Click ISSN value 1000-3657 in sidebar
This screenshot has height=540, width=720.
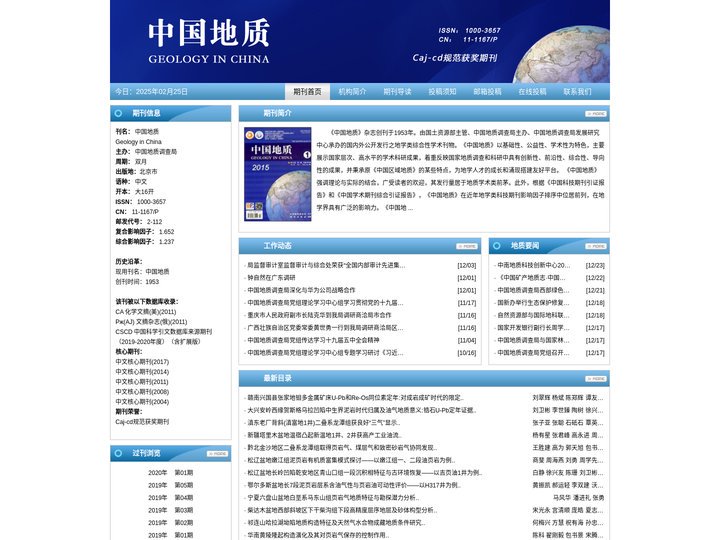pos(152,202)
